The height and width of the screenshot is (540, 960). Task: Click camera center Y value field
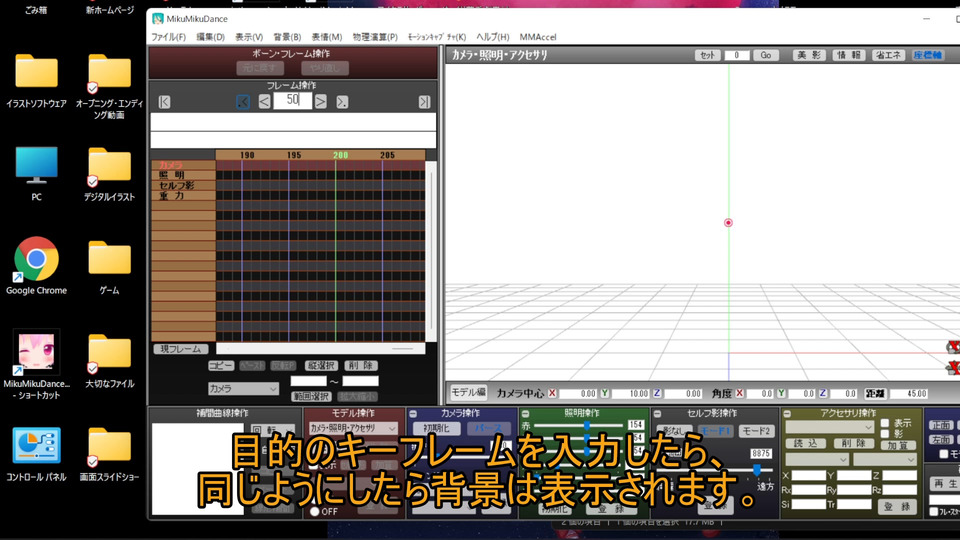630,394
